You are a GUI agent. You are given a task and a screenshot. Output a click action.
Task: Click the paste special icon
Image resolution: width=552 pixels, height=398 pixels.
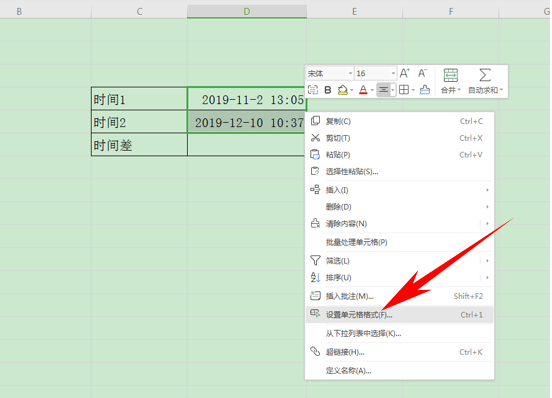315,171
